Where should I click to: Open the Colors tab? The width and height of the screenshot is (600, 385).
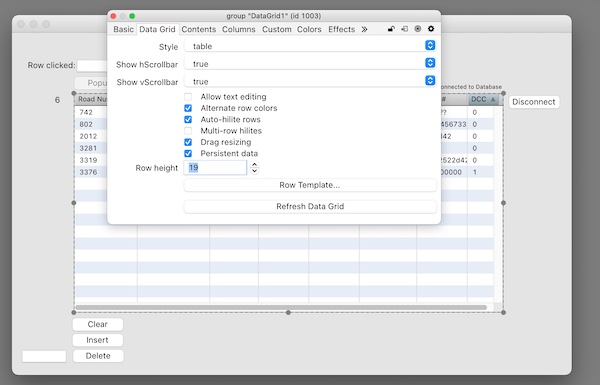click(309, 29)
